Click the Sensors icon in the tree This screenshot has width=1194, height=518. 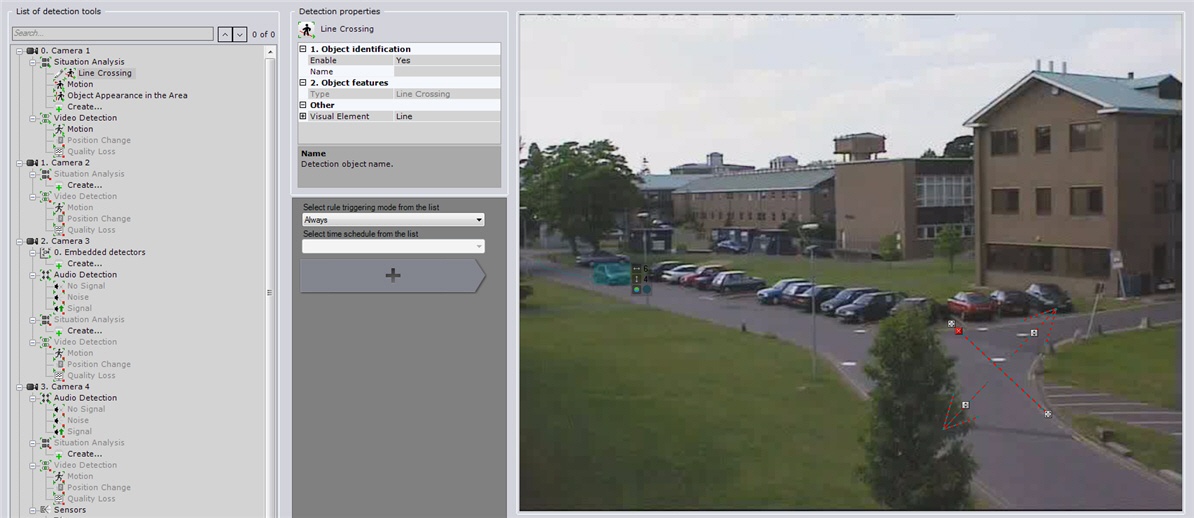pos(45,510)
